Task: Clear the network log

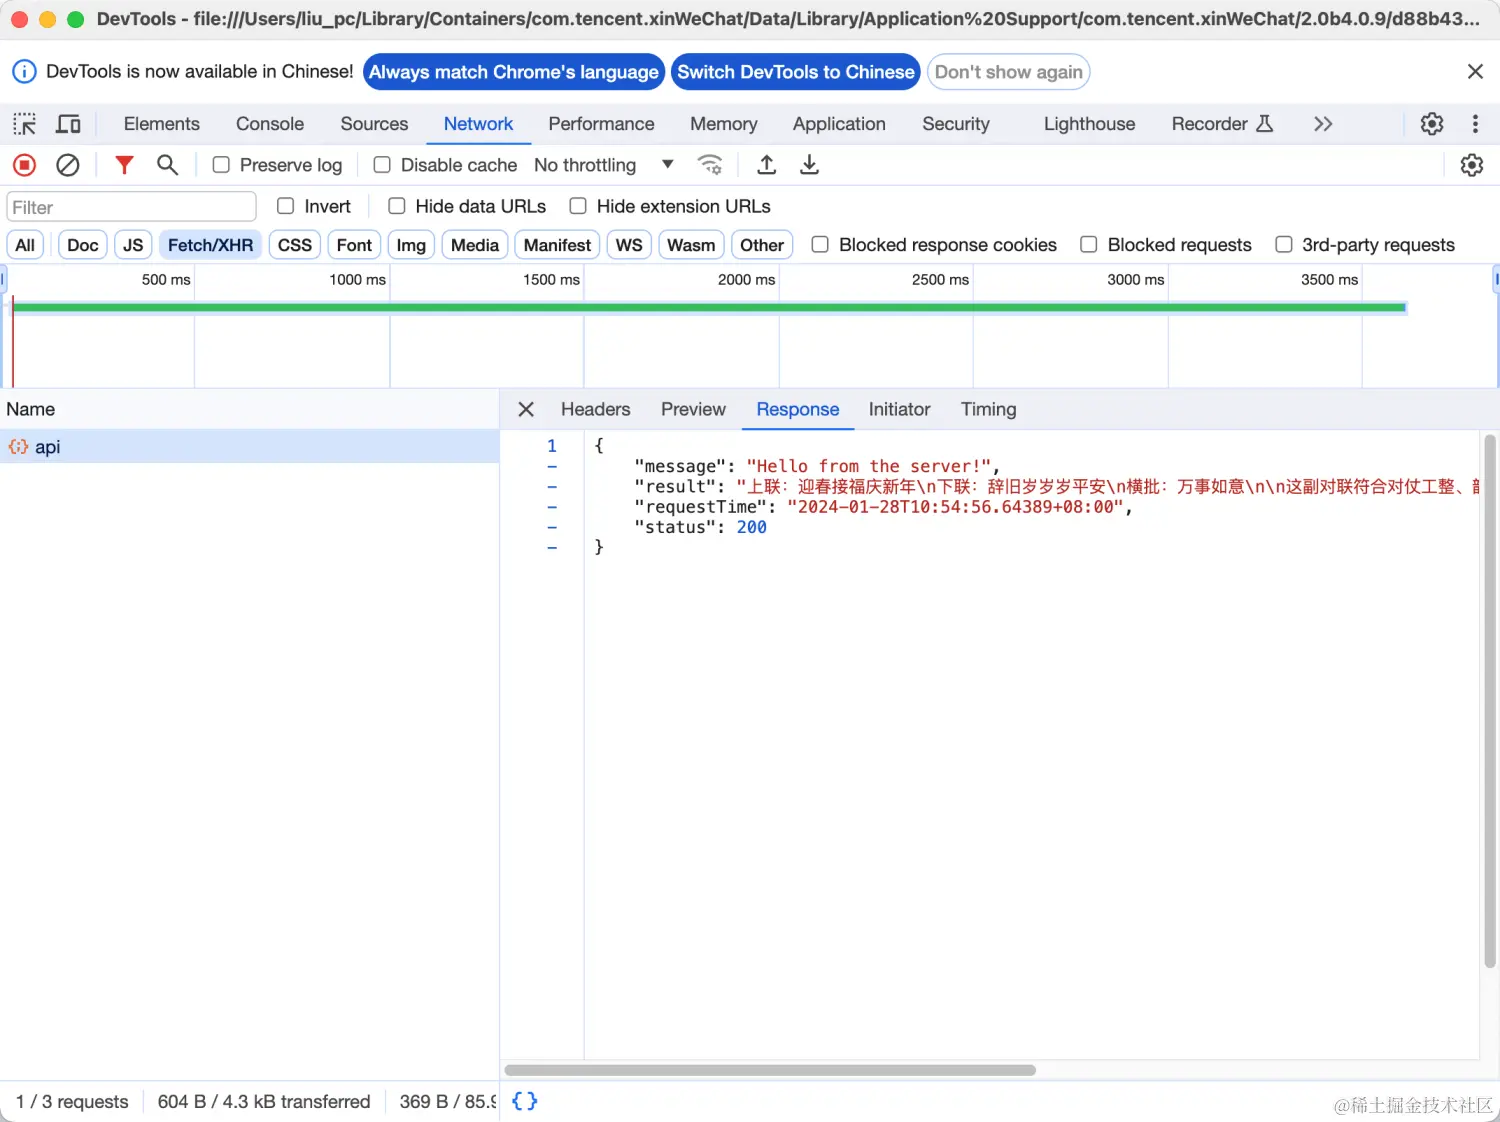Action: 68,165
